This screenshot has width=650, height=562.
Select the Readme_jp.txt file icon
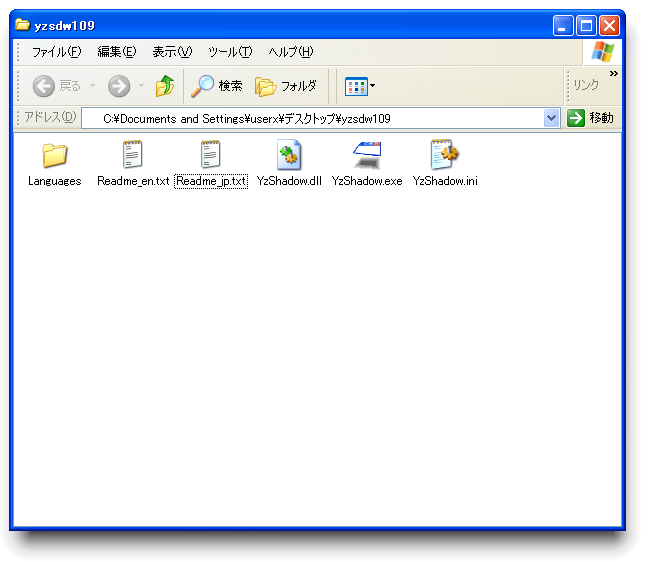211,154
